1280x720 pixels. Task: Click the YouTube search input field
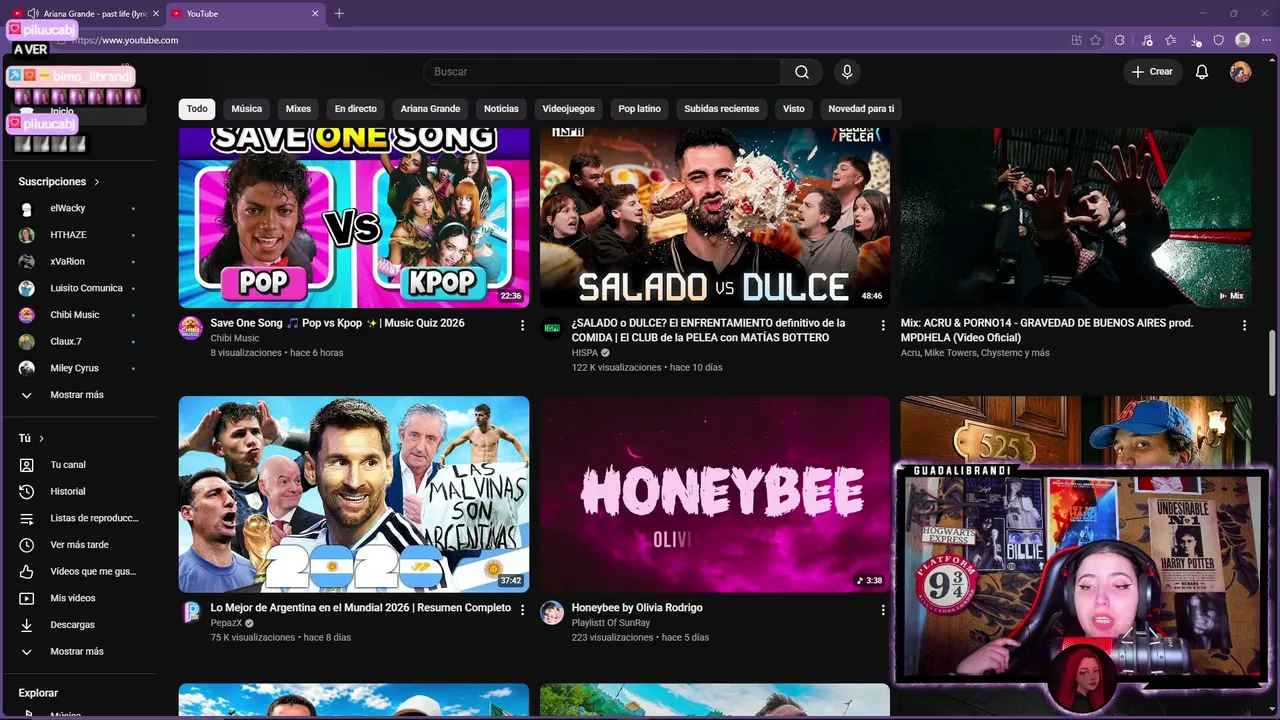602,72
